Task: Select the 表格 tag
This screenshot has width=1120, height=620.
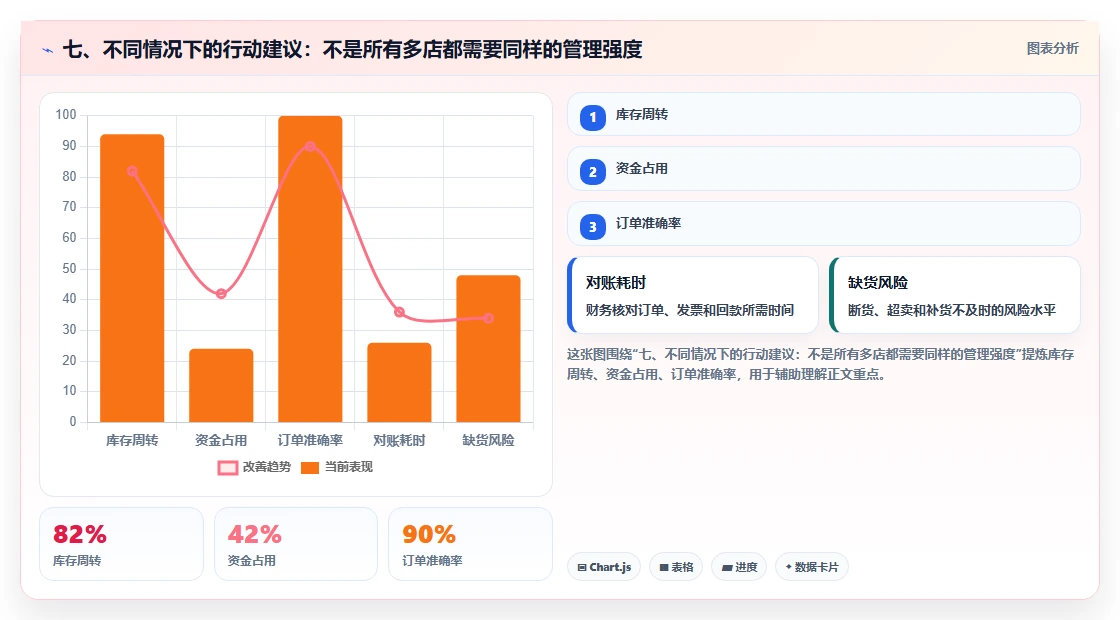Action: coord(676,567)
